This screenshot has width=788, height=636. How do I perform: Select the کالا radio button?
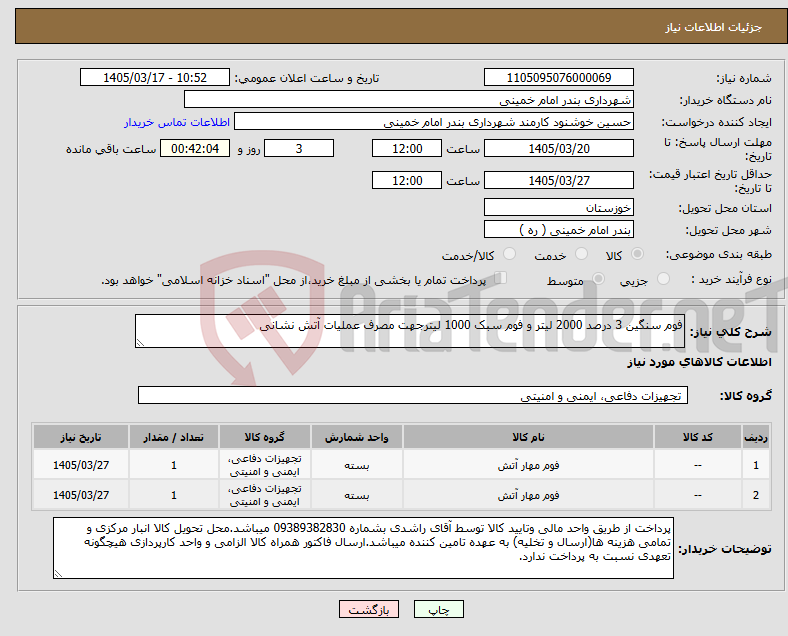[637, 254]
